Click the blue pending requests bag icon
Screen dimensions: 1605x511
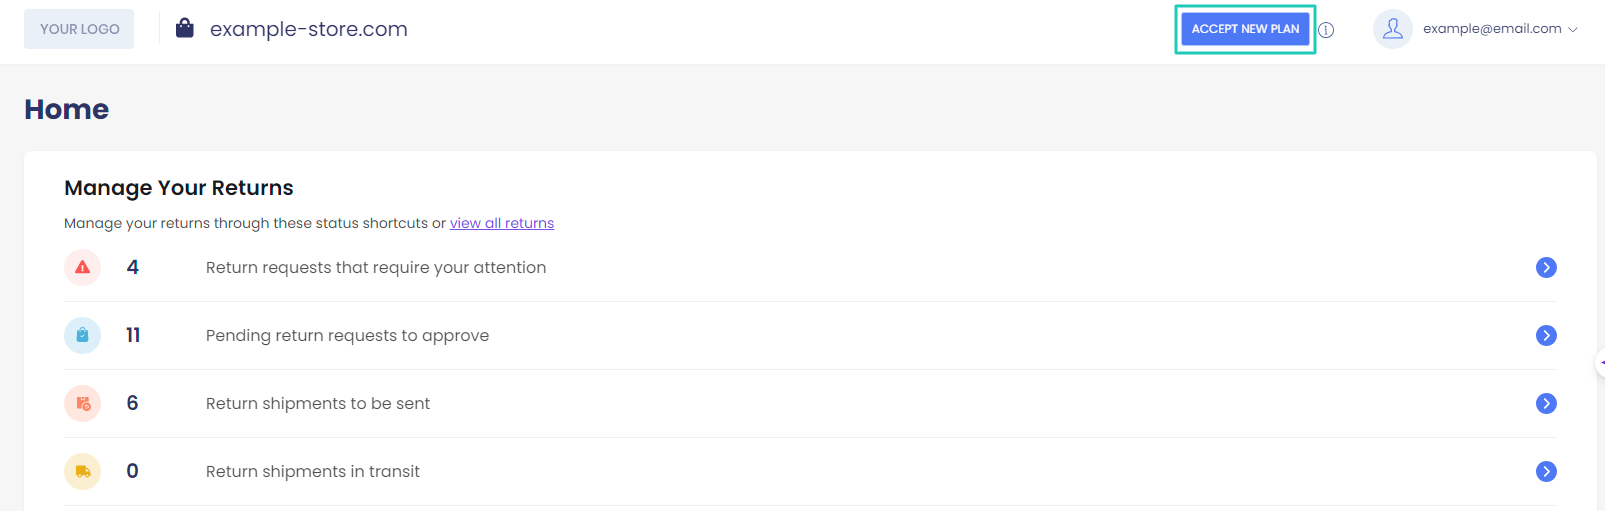coord(82,335)
